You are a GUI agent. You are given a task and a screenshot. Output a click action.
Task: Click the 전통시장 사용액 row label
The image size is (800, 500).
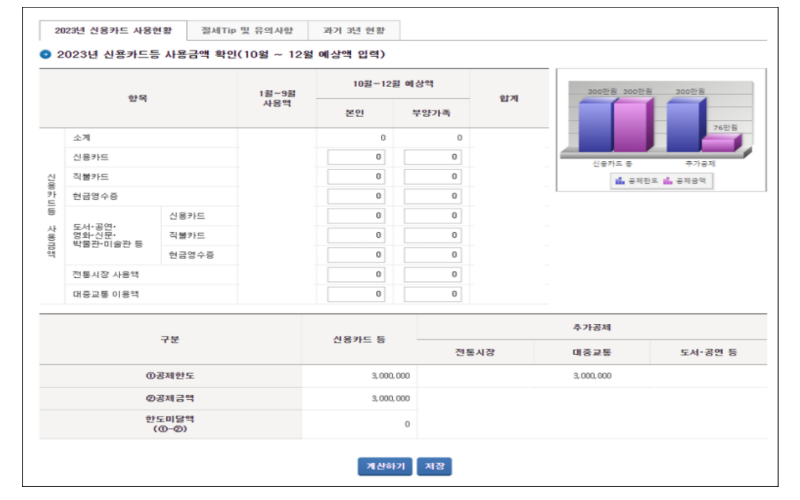(106, 274)
